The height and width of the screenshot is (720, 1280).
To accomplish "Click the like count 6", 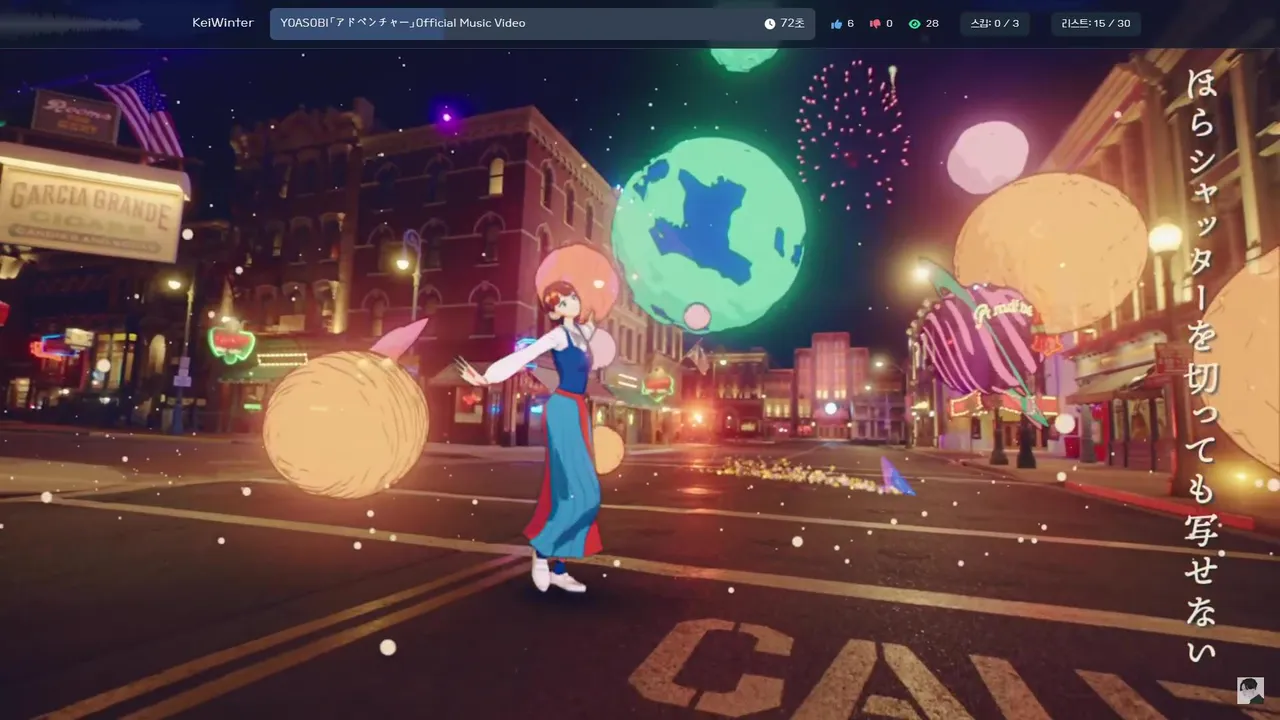I will (851, 23).
